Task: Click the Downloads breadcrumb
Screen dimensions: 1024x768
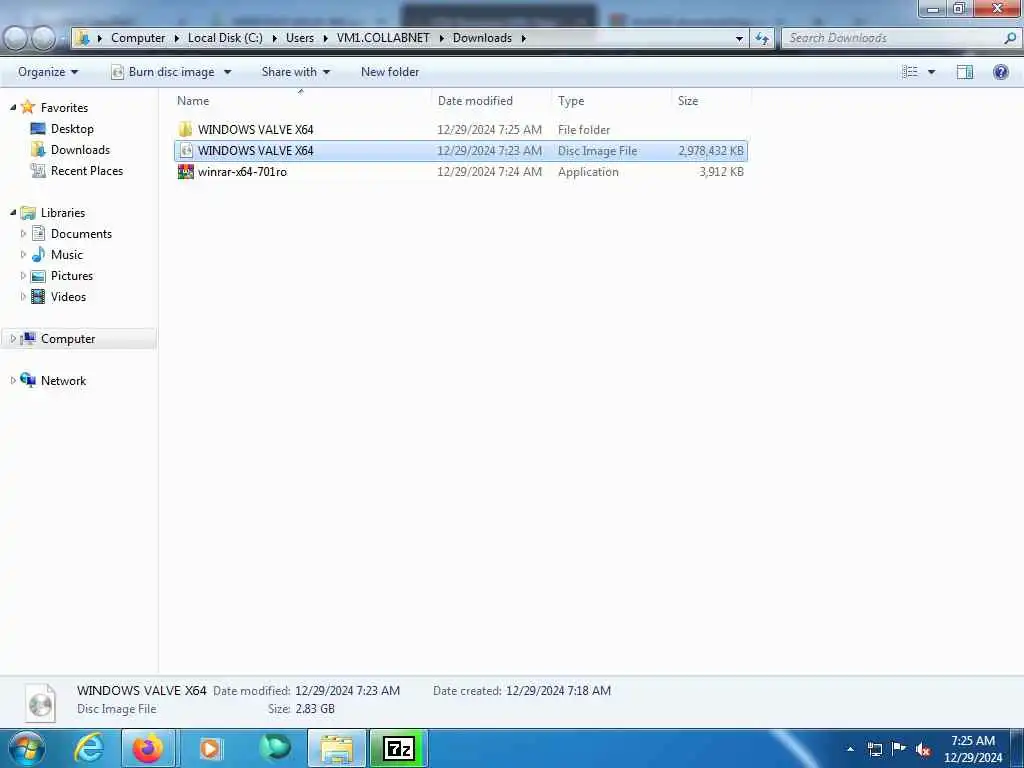Action: click(x=482, y=38)
